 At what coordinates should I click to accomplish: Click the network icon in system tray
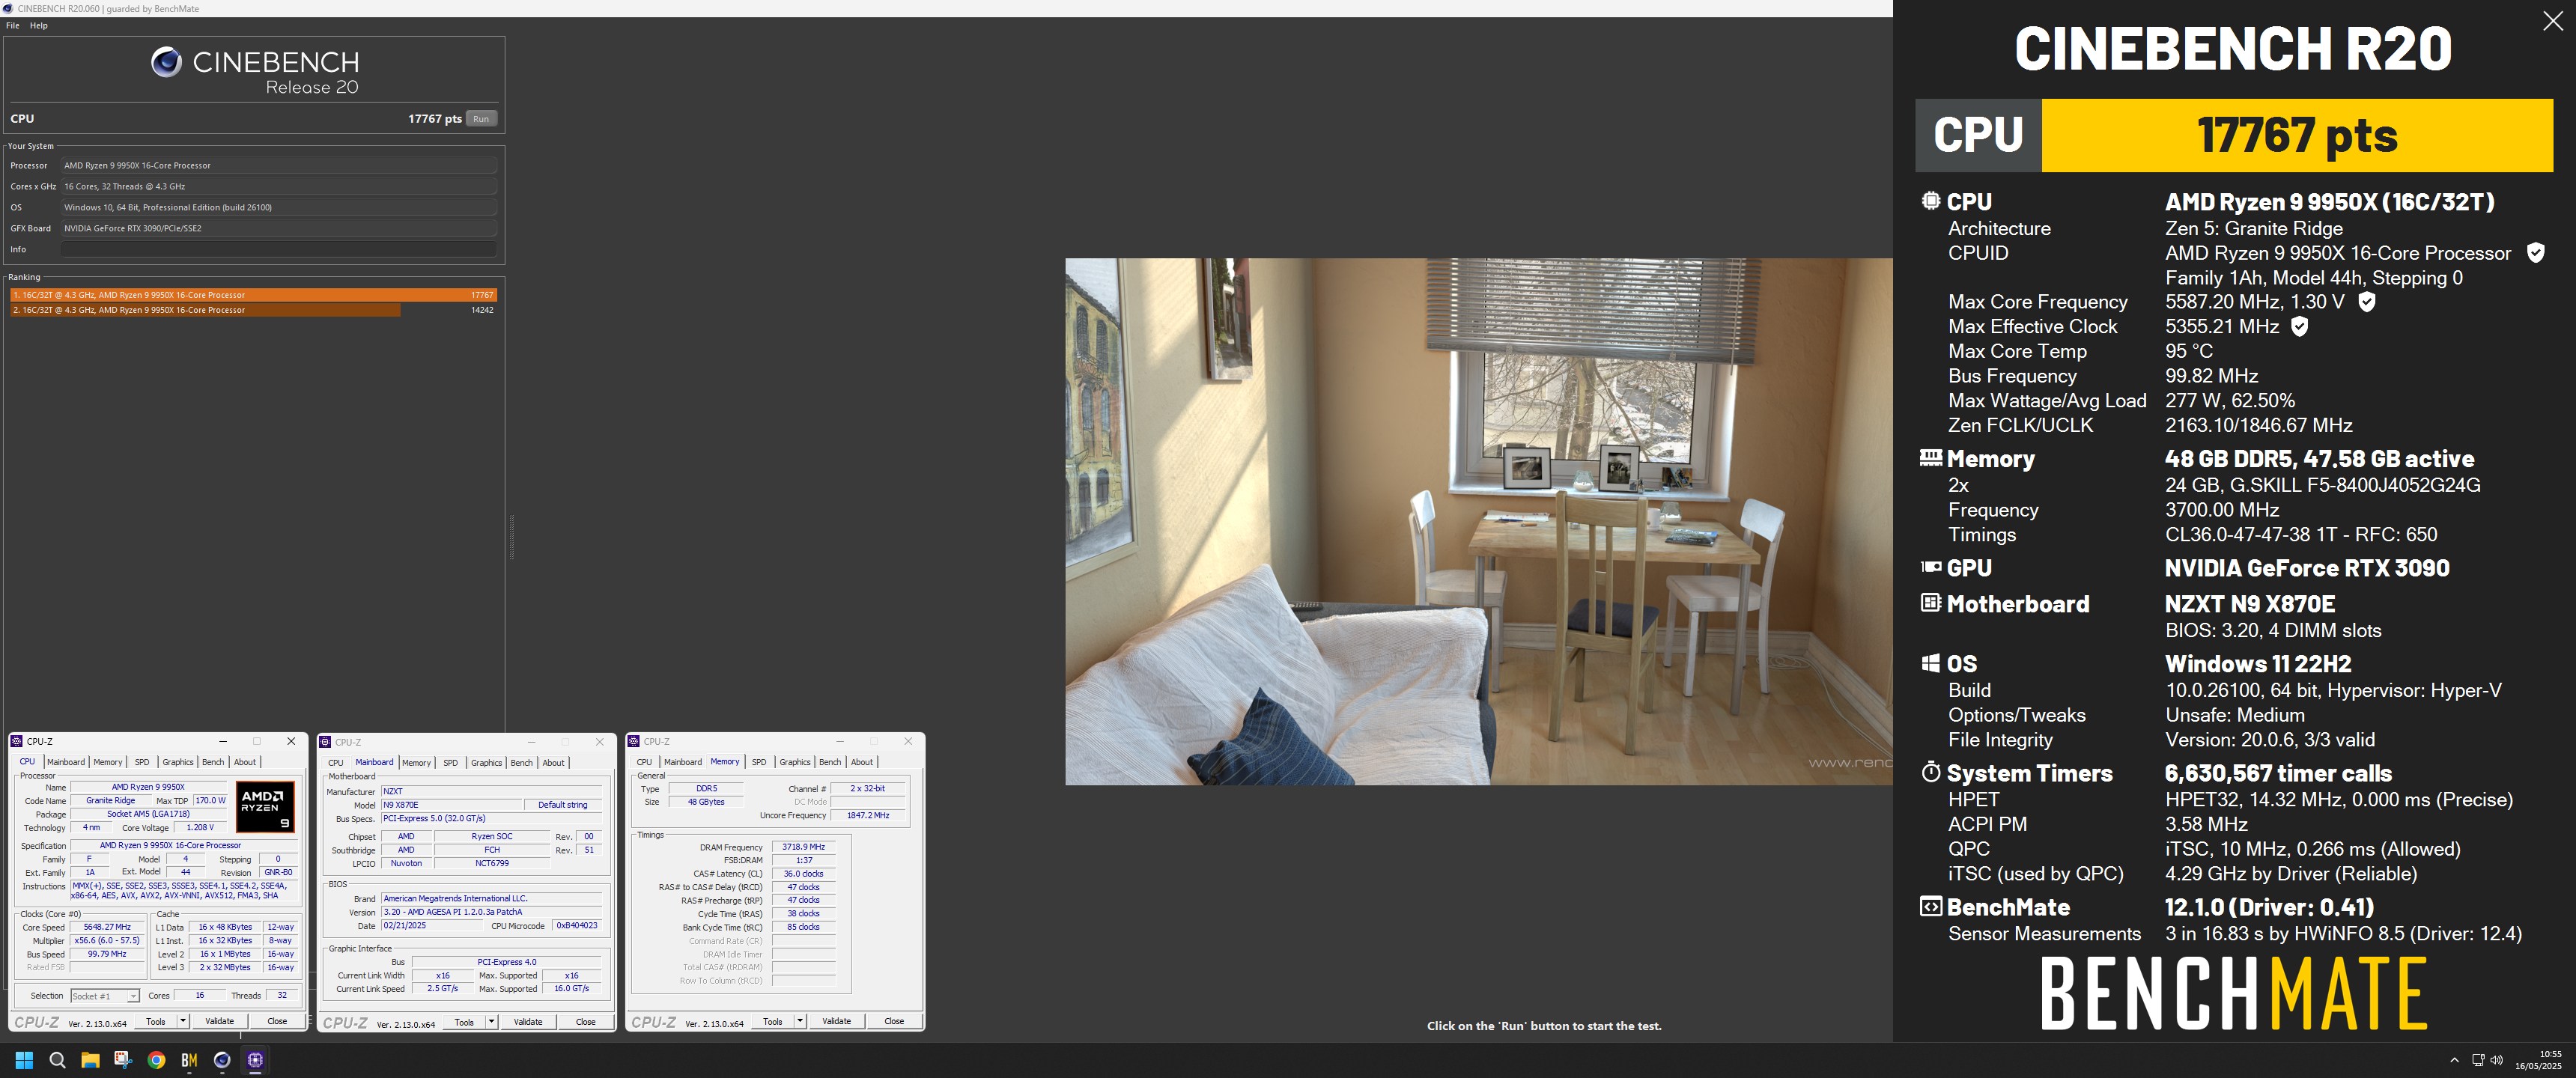click(x=2478, y=1060)
